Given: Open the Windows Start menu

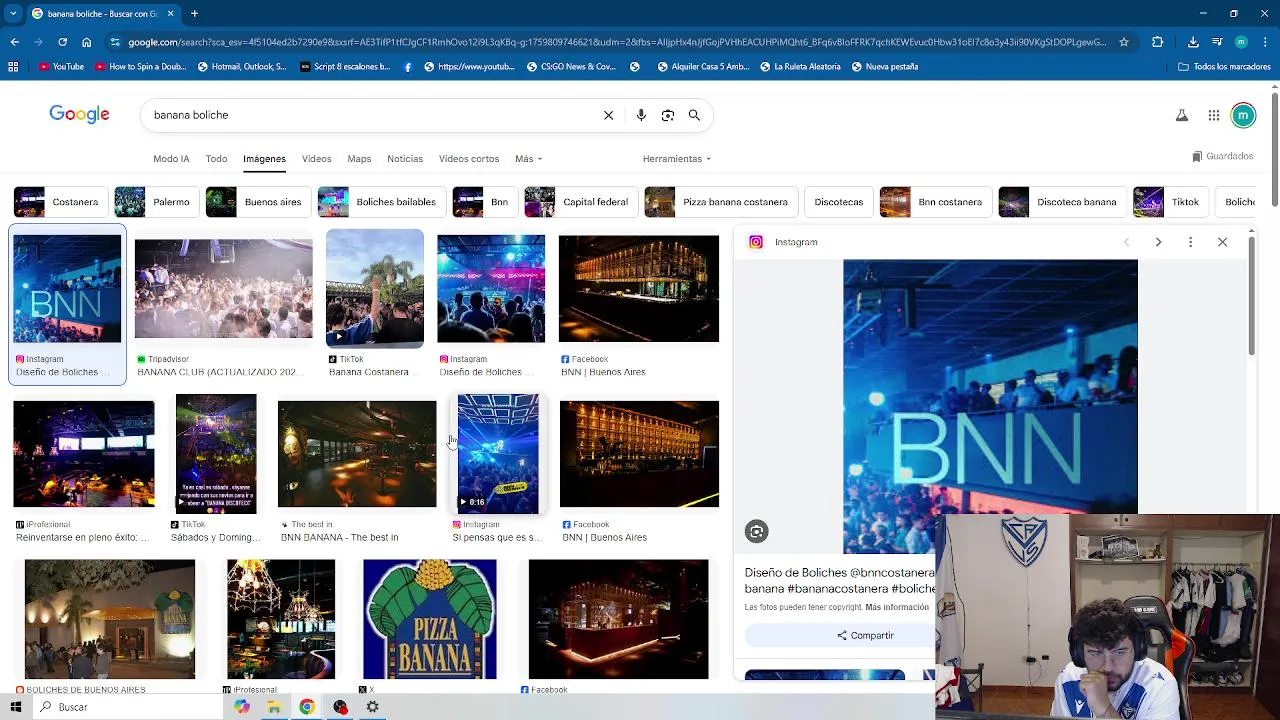Looking at the screenshot, I should (15, 707).
